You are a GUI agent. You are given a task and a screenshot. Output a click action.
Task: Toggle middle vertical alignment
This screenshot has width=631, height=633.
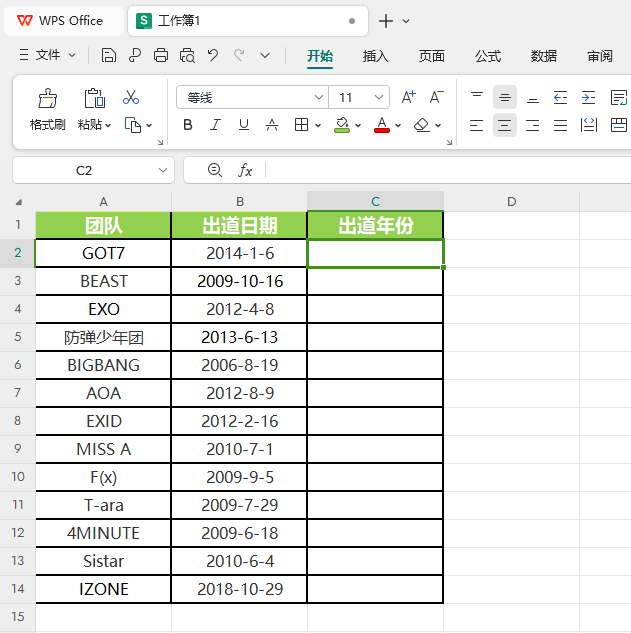pos(505,97)
